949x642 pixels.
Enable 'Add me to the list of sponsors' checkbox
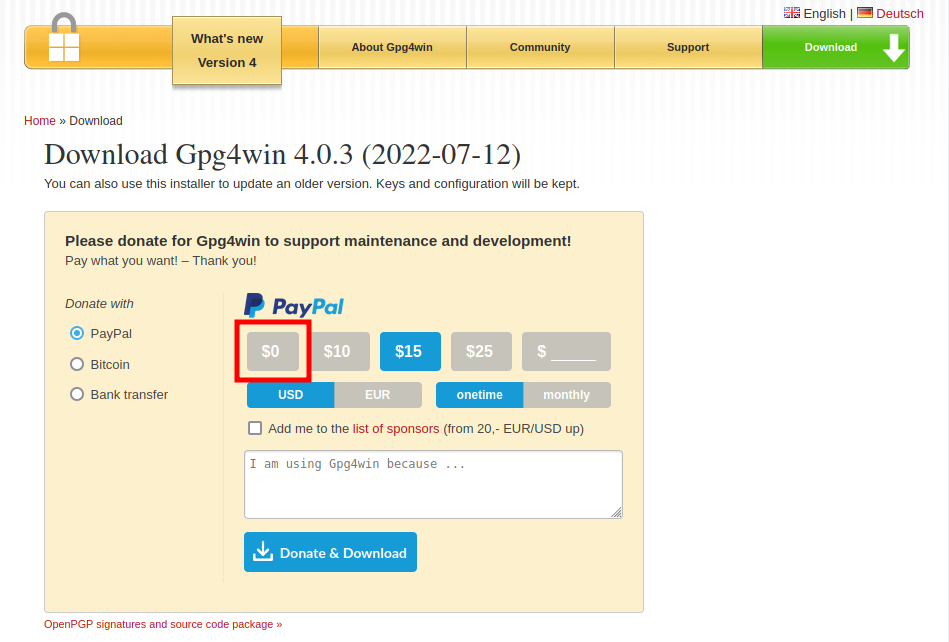tap(255, 428)
